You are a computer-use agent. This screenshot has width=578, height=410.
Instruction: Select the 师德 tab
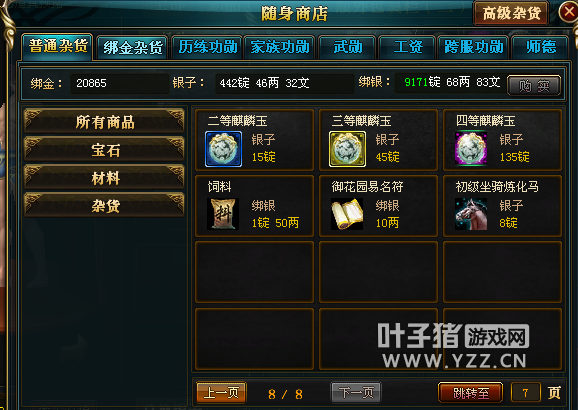(541, 47)
